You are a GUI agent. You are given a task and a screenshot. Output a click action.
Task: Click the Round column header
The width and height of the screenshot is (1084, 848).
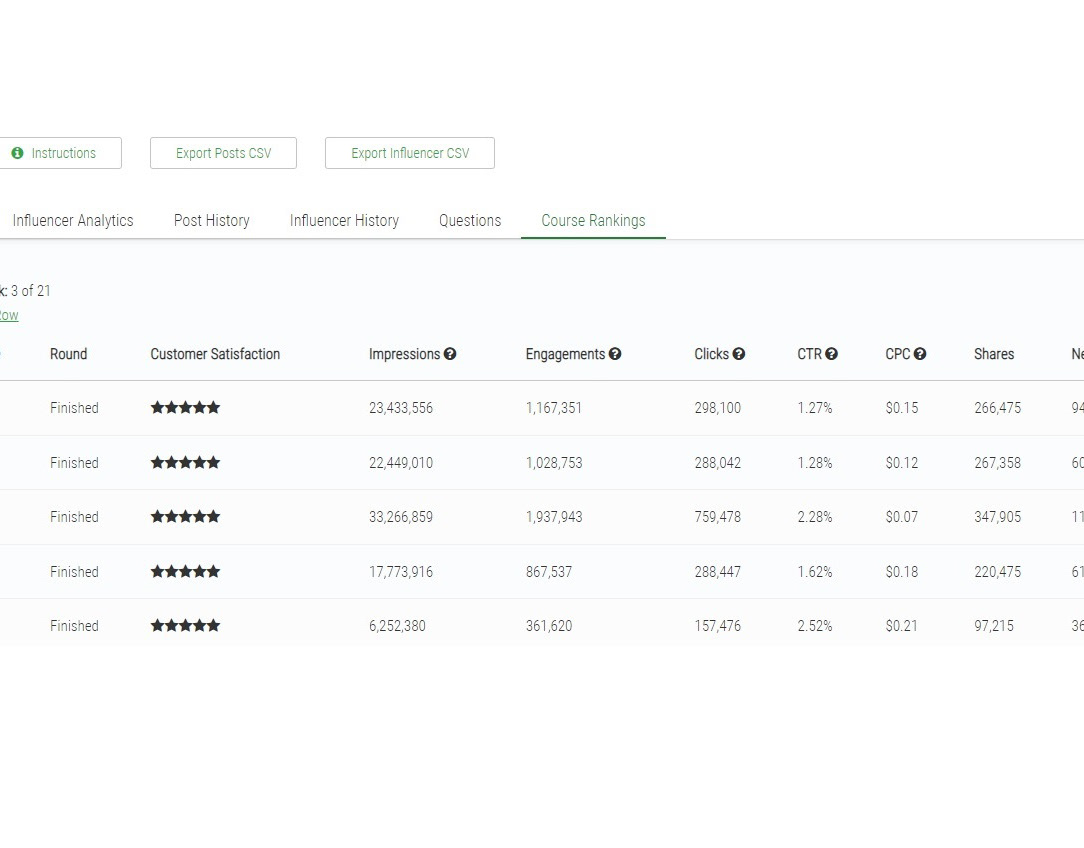pos(68,354)
